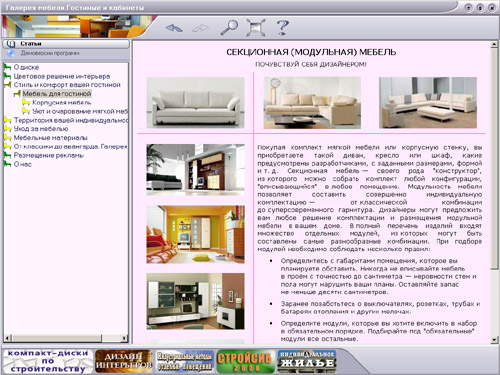Open Размещение рекламы entry
The image size is (500, 375).
point(49,155)
